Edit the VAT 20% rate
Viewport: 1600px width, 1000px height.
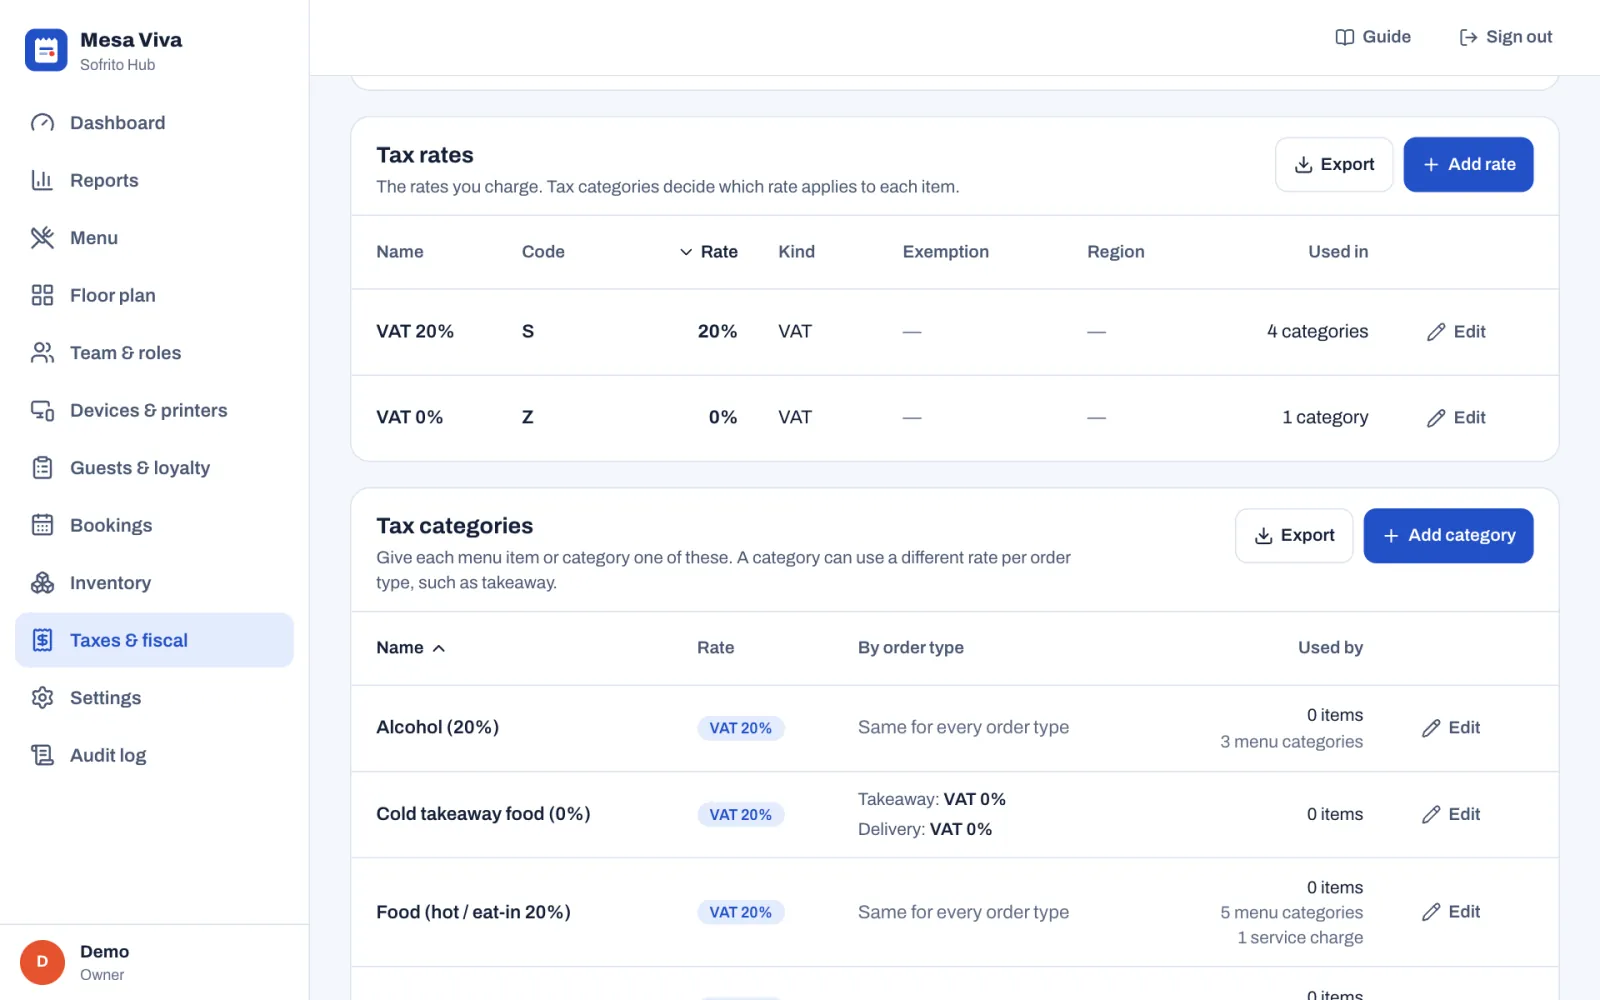coord(1456,332)
